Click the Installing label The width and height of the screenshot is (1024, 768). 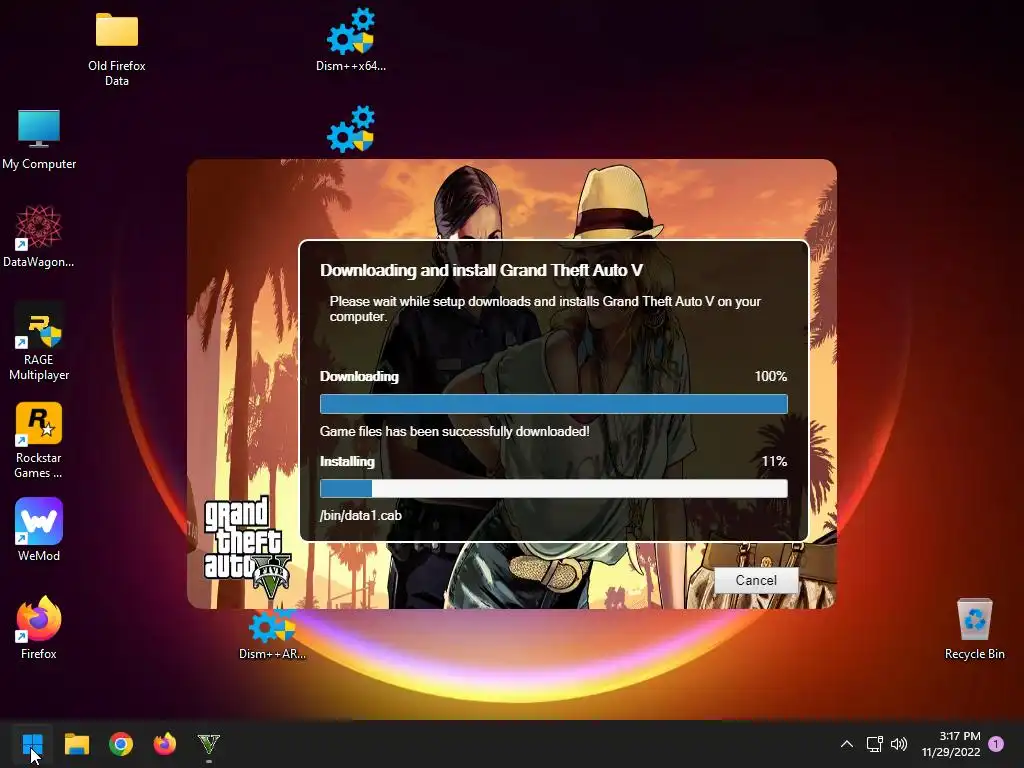pyautogui.click(x=347, y=461)
